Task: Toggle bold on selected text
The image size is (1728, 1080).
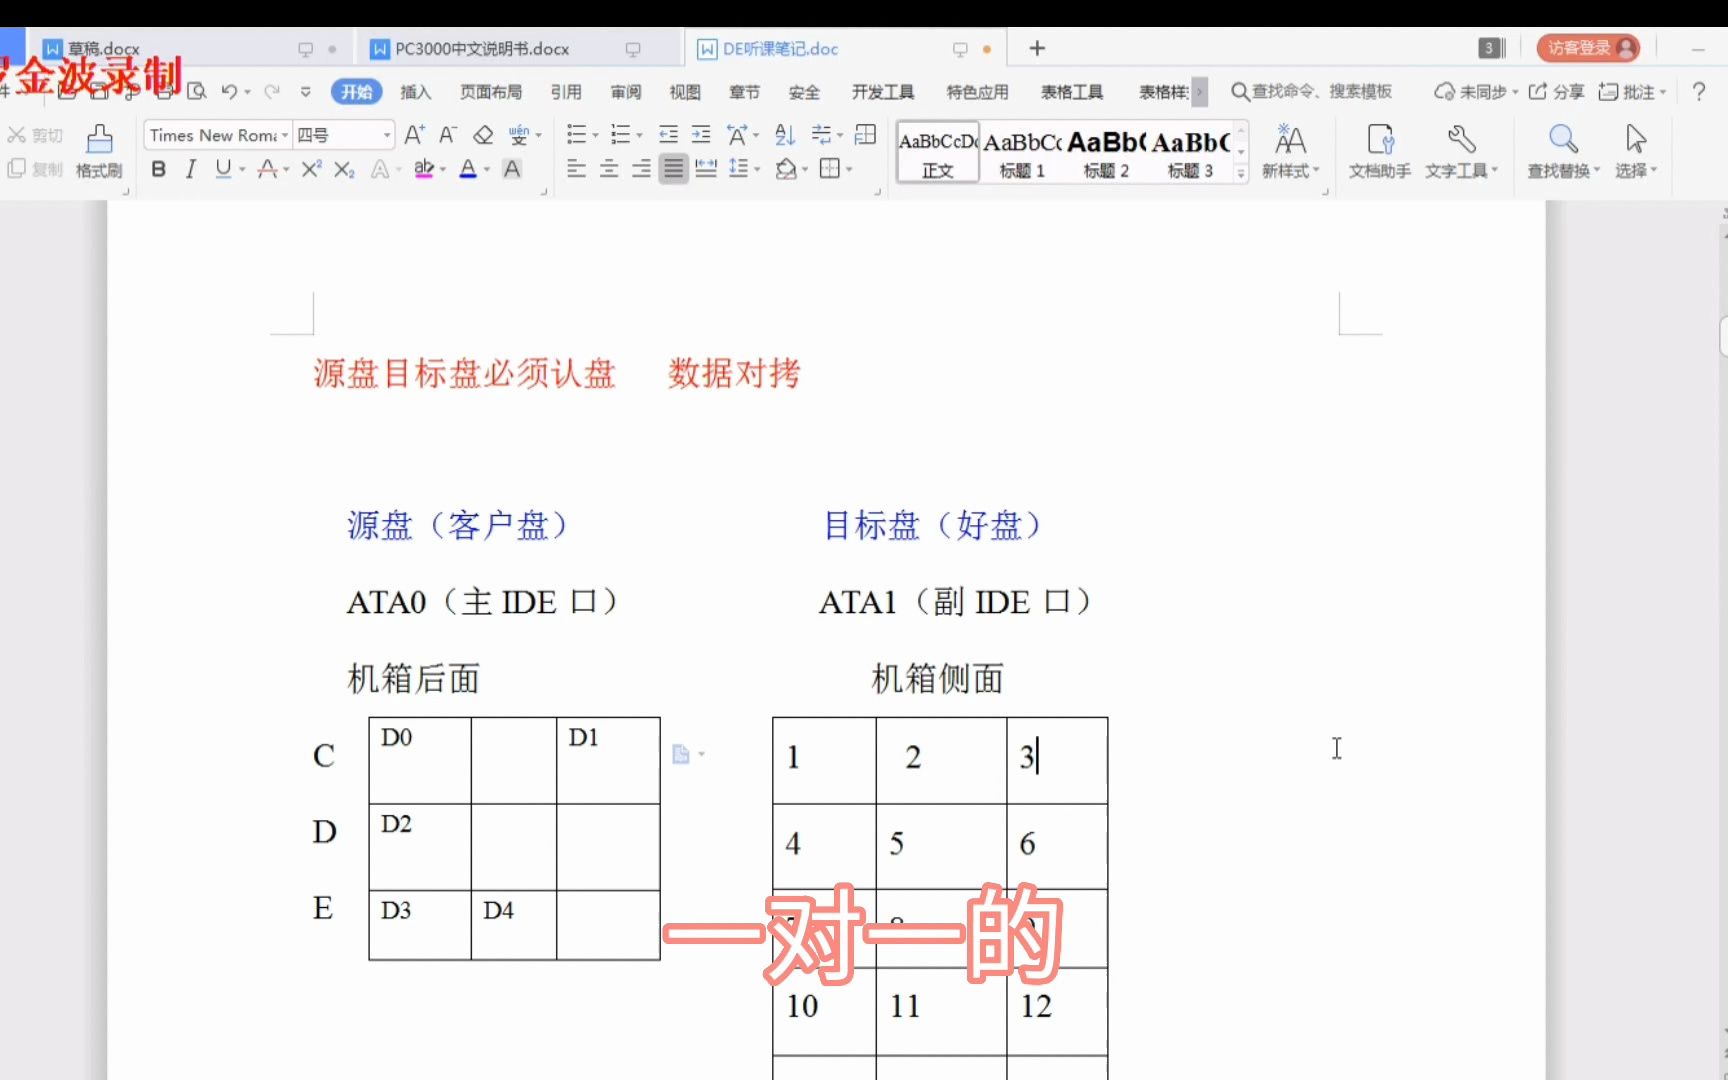Action: pos(158,169)
